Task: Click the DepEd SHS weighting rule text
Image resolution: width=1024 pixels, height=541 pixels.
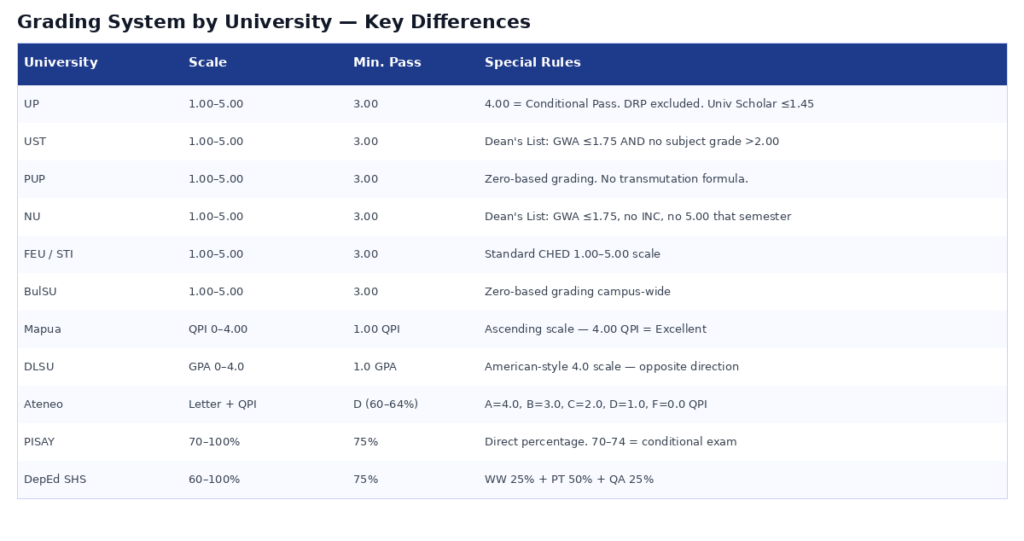Action: click(569, 480)
